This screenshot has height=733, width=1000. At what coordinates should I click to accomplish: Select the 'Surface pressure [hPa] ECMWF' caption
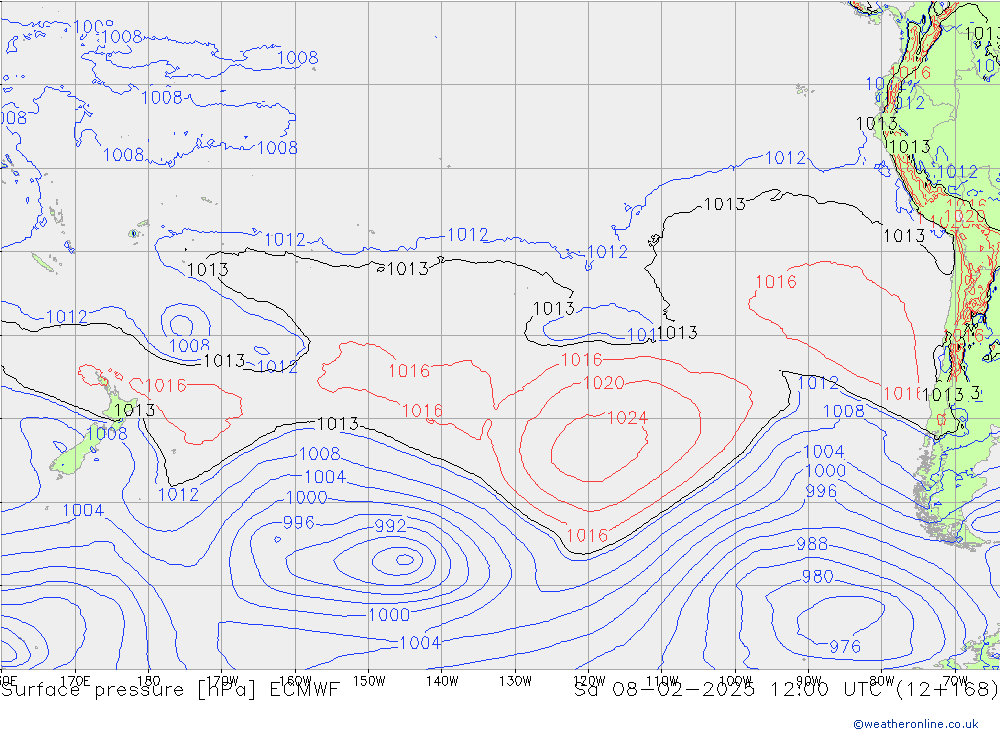point(170,690)
